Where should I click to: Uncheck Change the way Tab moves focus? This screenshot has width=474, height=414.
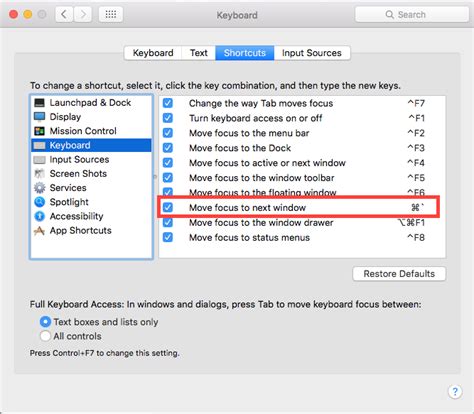pos(168,103)
